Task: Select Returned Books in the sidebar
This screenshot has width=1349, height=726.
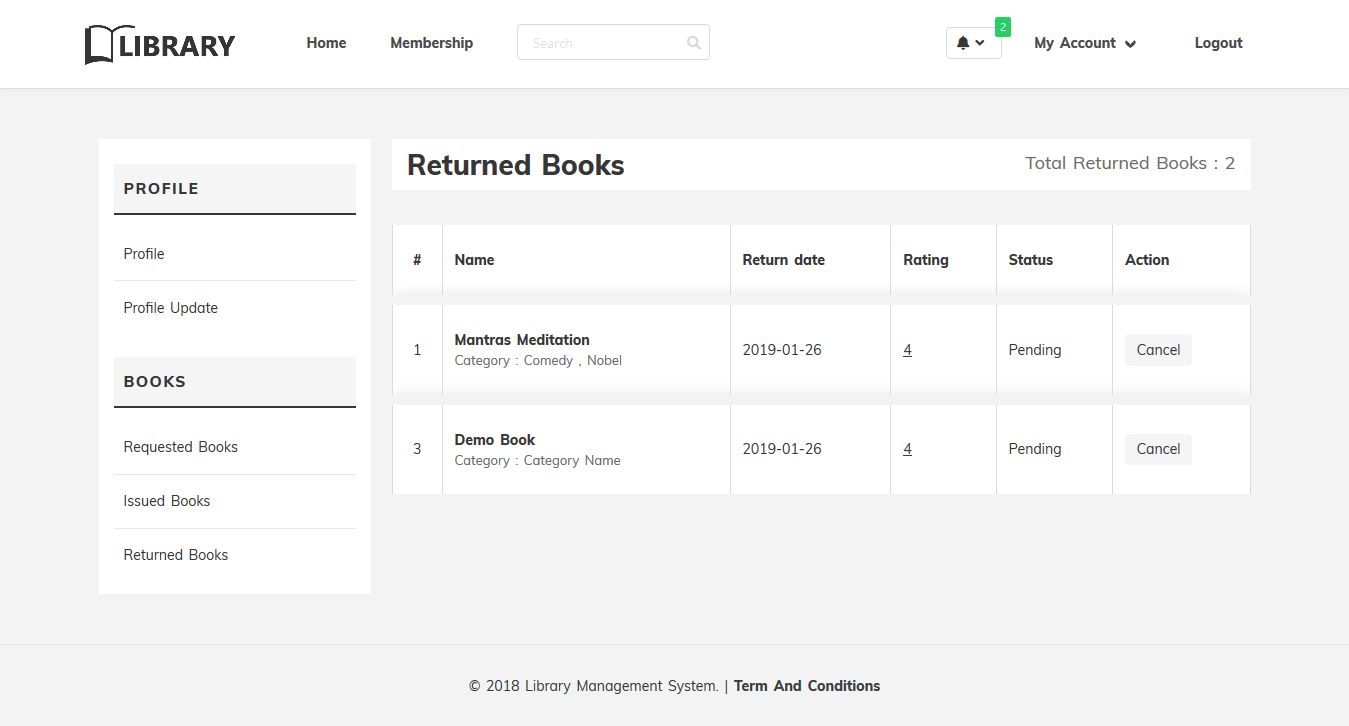Action: pos(175,555)
